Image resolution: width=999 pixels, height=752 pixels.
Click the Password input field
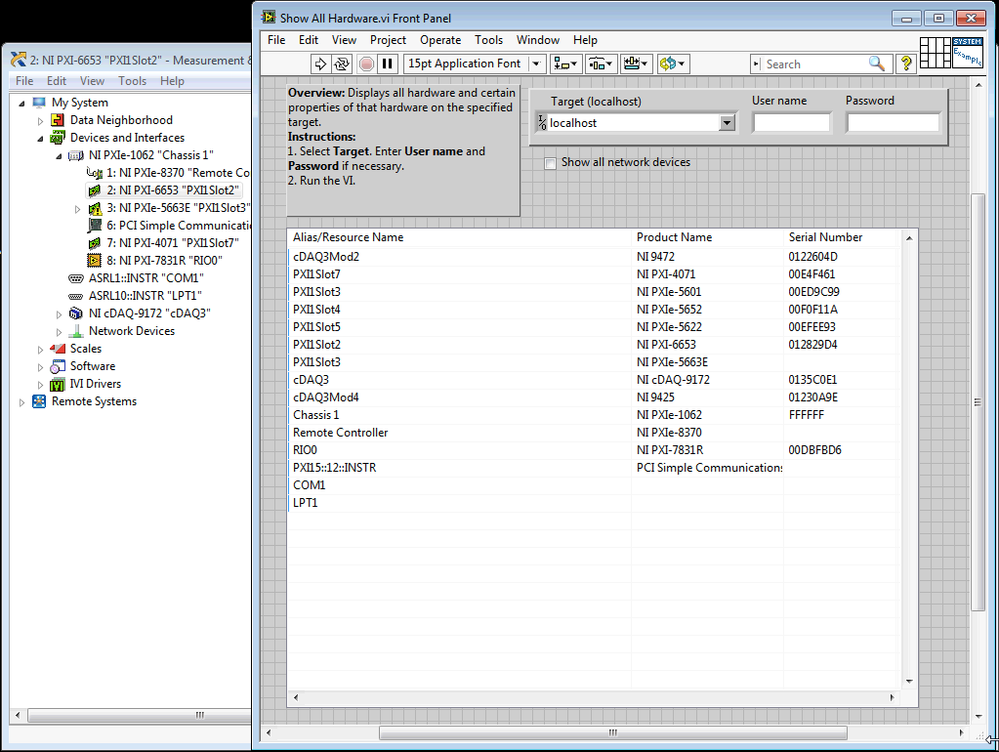pyautogui.click(x=893, y=123)
